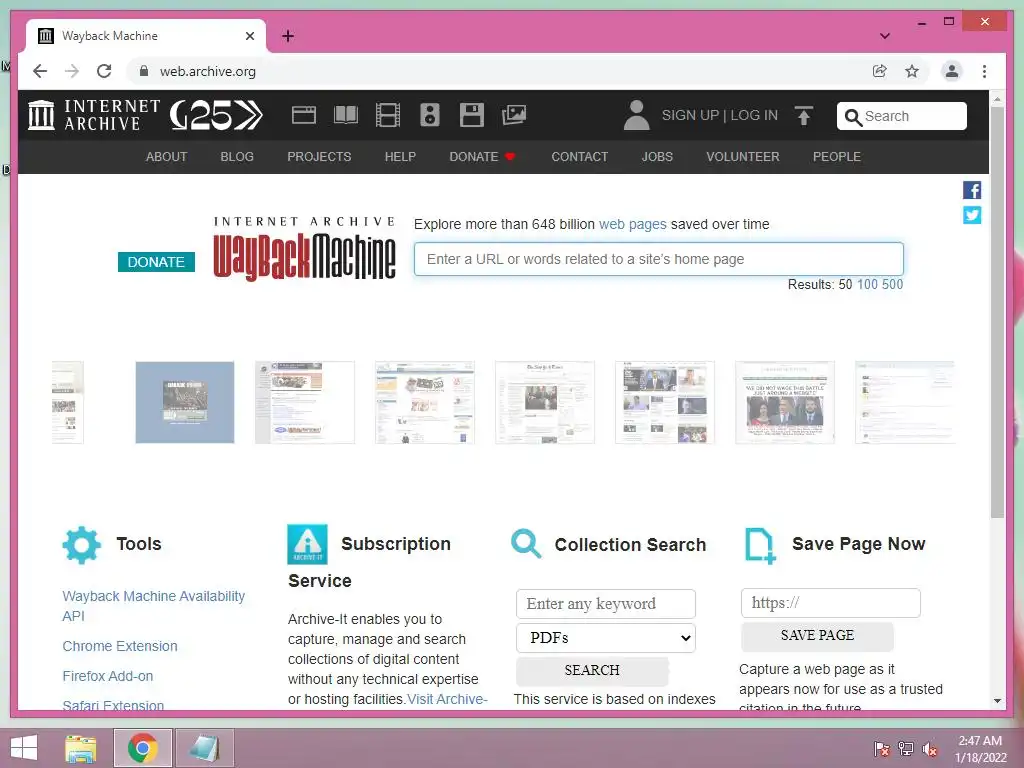Bookmark this tab with star icon
The height and width of the screenshot is (768, 1024).
pyautogui.click(x=912, y=71)
